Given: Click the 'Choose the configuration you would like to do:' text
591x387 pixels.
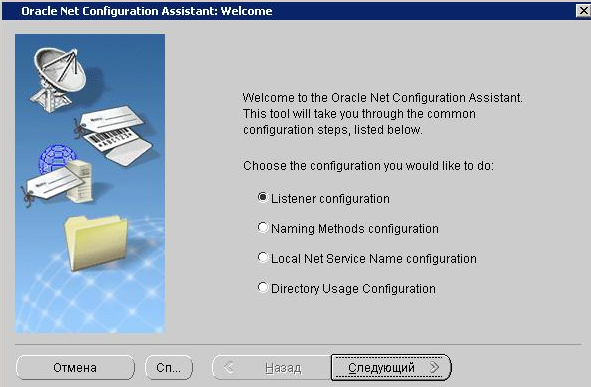Looking at the screenshot, I should click(x=368, y=166).
